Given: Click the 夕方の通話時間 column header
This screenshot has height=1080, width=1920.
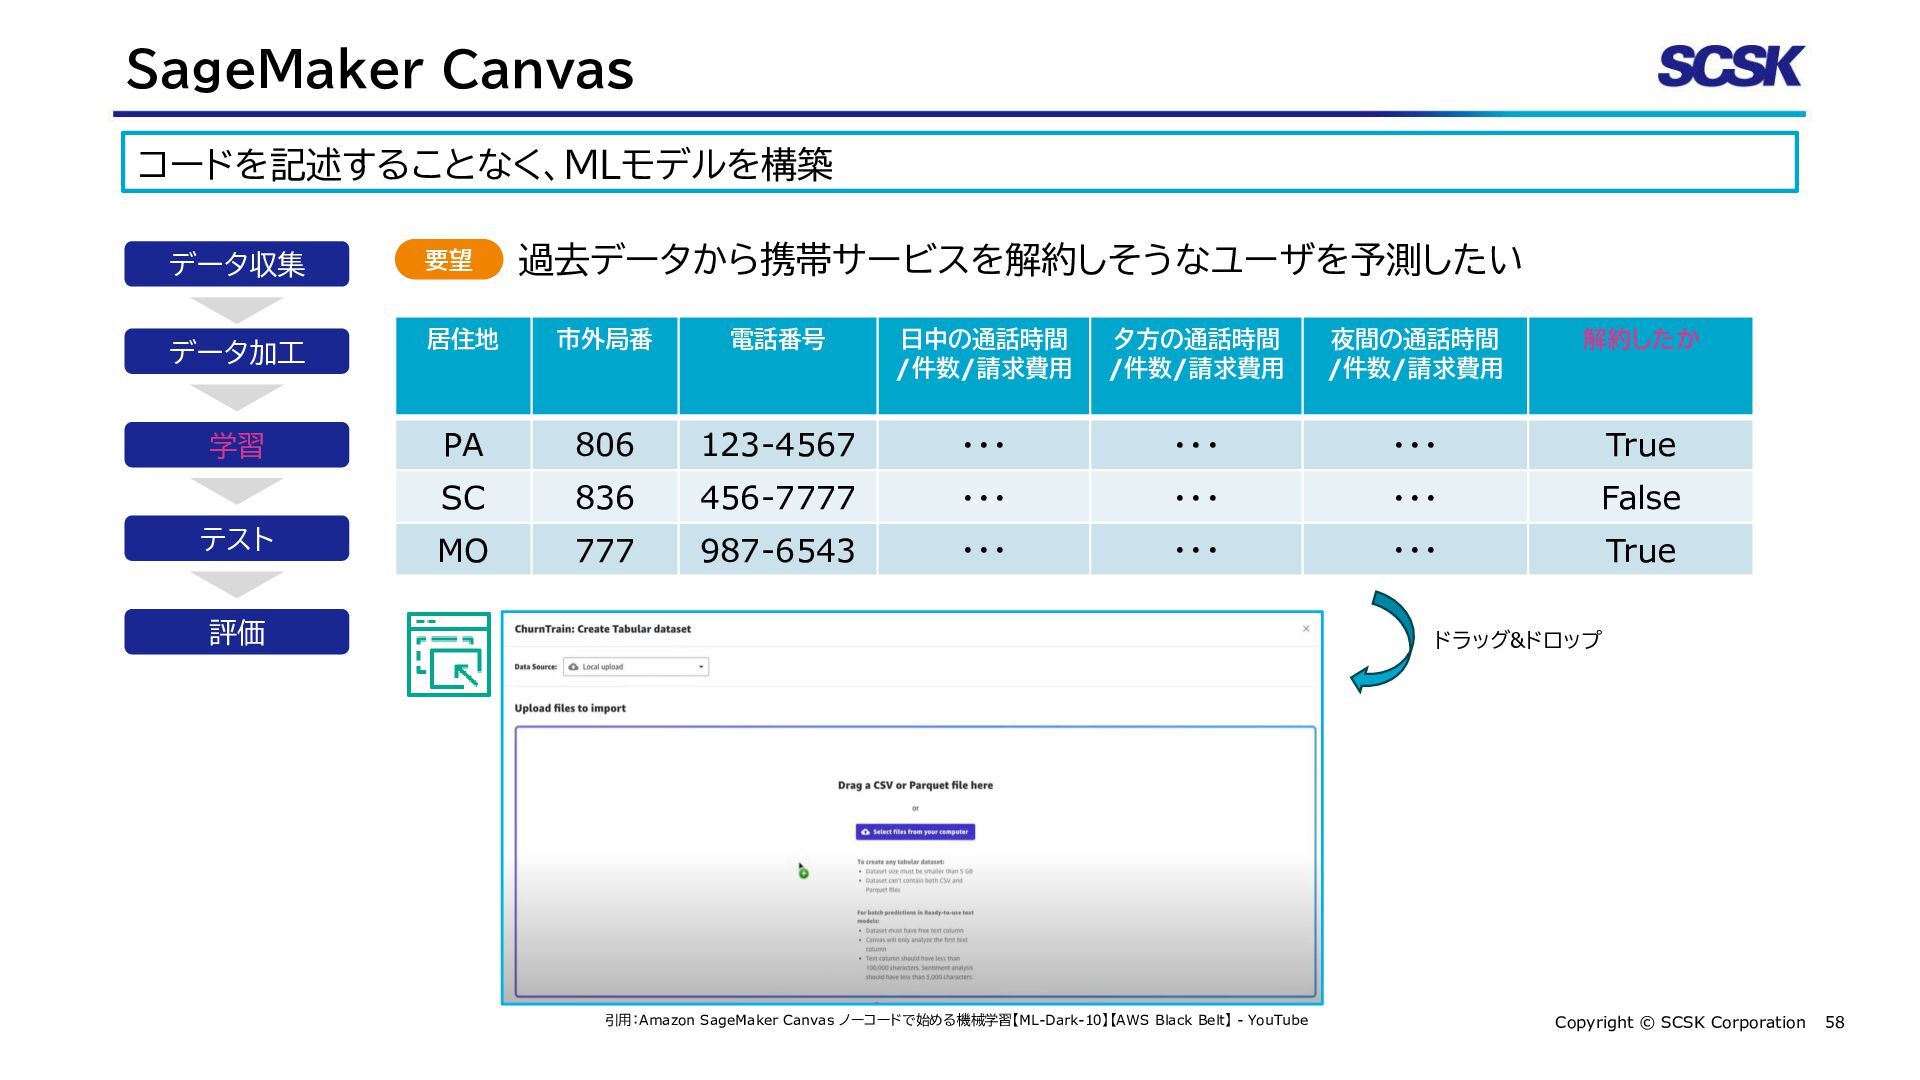Looking at the screenshot, I should pyautogui.click(x=1197, y=365).
